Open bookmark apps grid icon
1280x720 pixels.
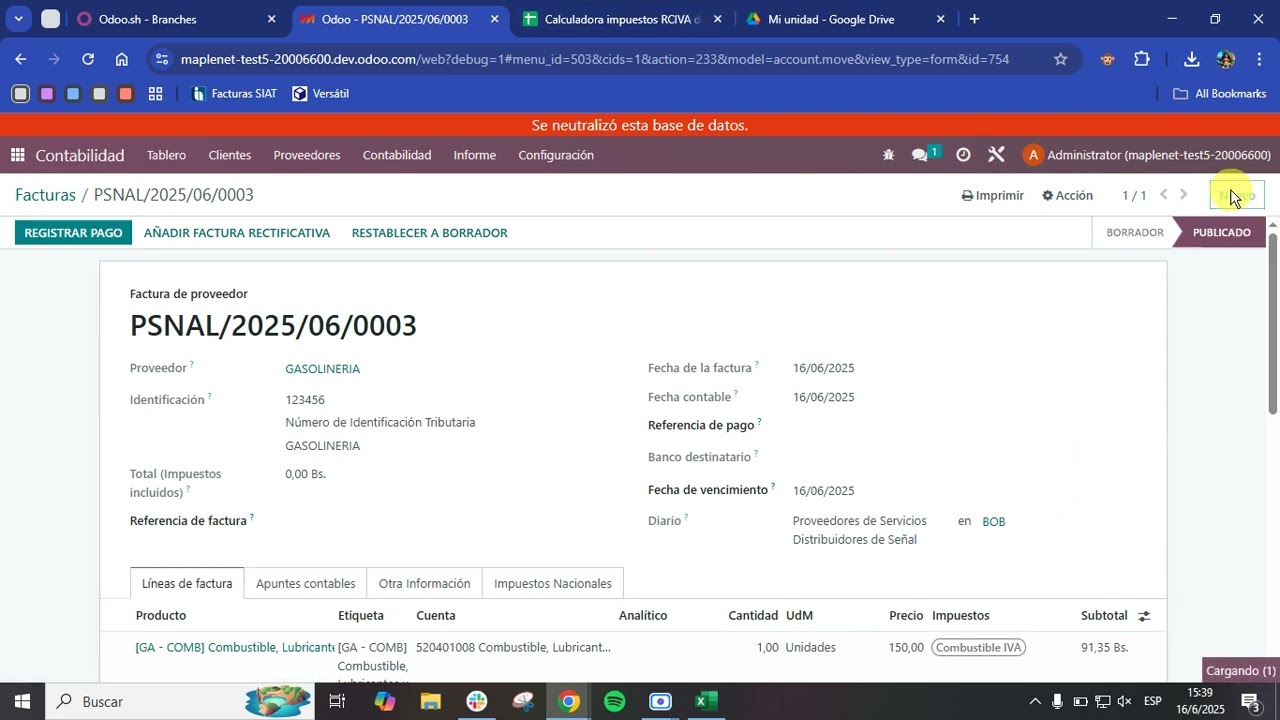point(155,94)
